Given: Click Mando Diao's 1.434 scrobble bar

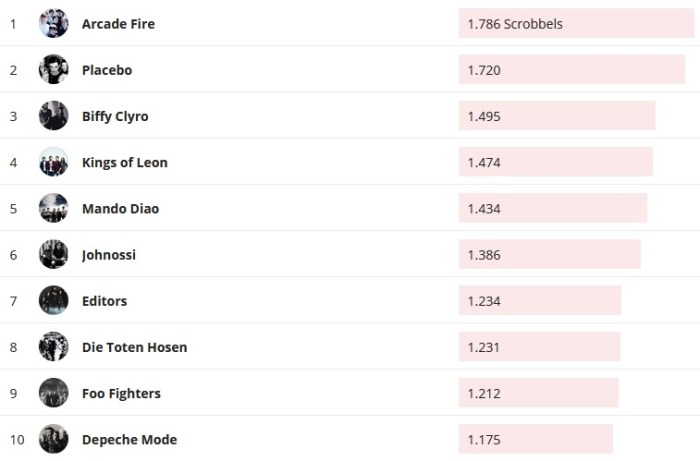Looking at the screenshot, I should coord(552,208).
